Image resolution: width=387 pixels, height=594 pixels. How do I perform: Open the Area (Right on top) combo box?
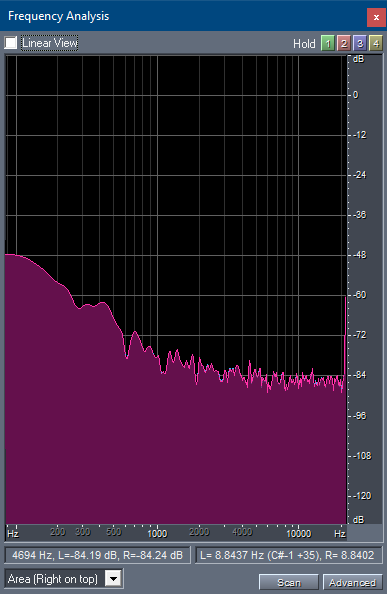pos(64,578)
